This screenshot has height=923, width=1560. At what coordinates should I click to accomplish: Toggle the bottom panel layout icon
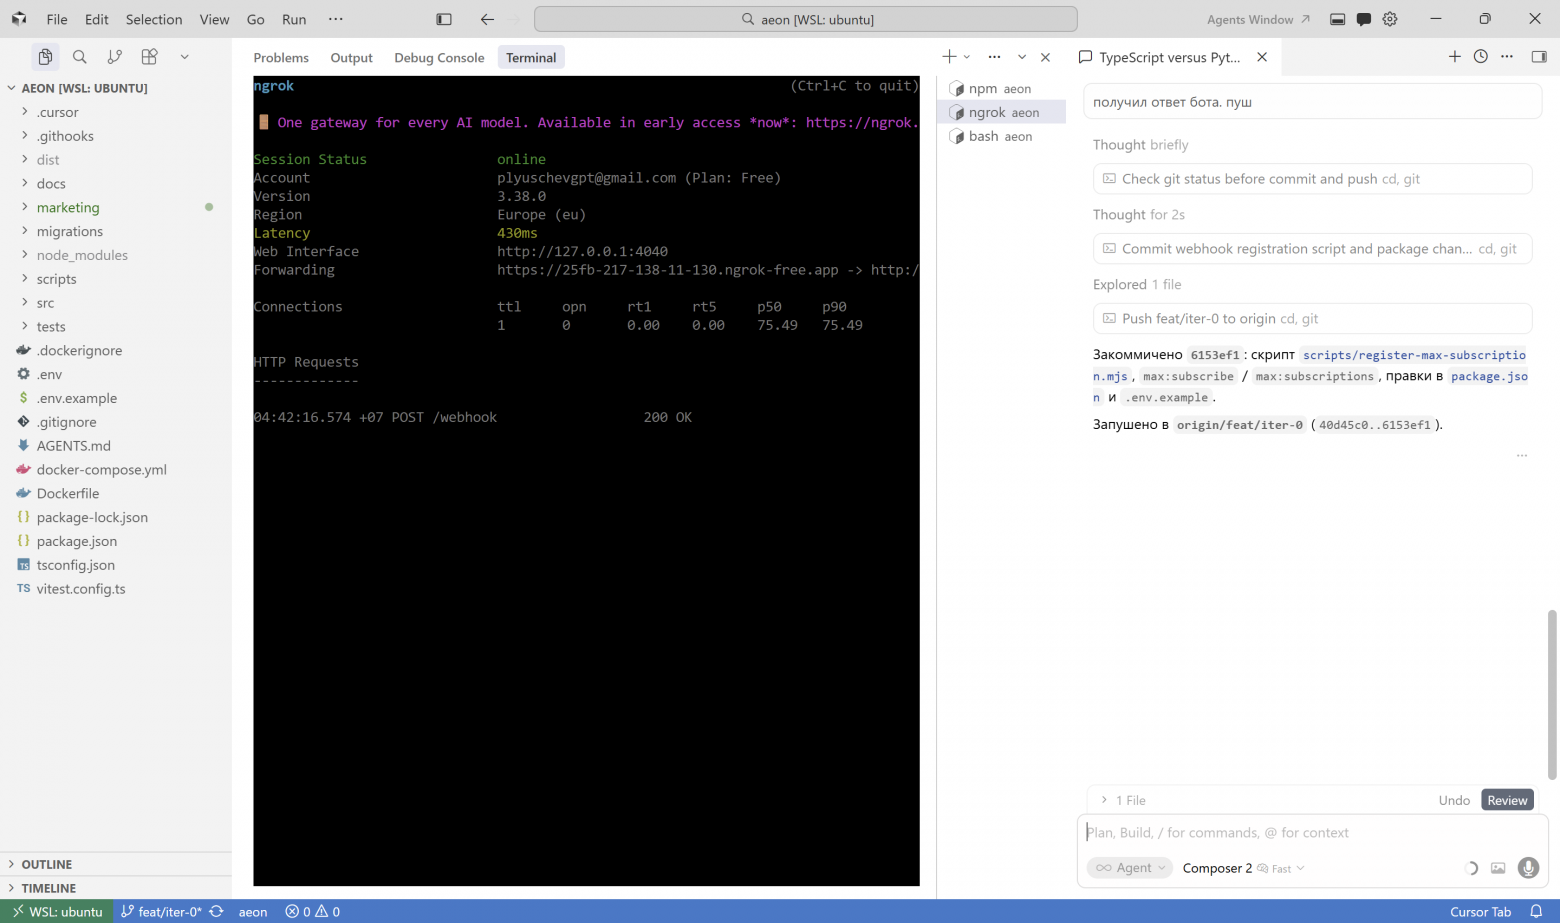1337,19
